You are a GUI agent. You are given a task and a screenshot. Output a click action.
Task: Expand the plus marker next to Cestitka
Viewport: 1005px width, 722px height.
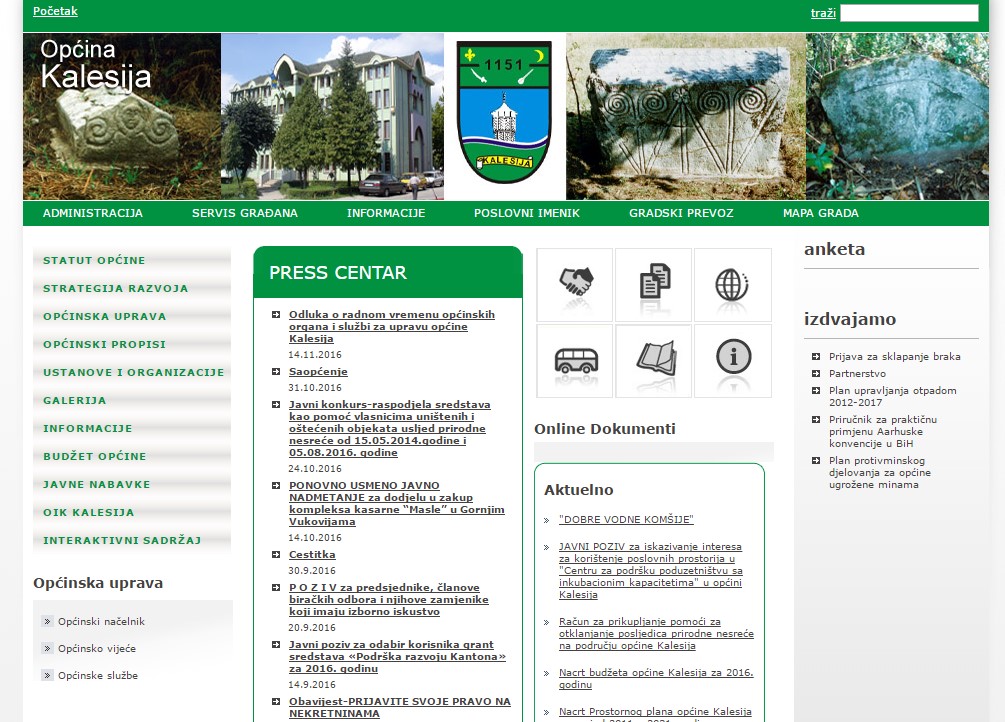[276, 554]
